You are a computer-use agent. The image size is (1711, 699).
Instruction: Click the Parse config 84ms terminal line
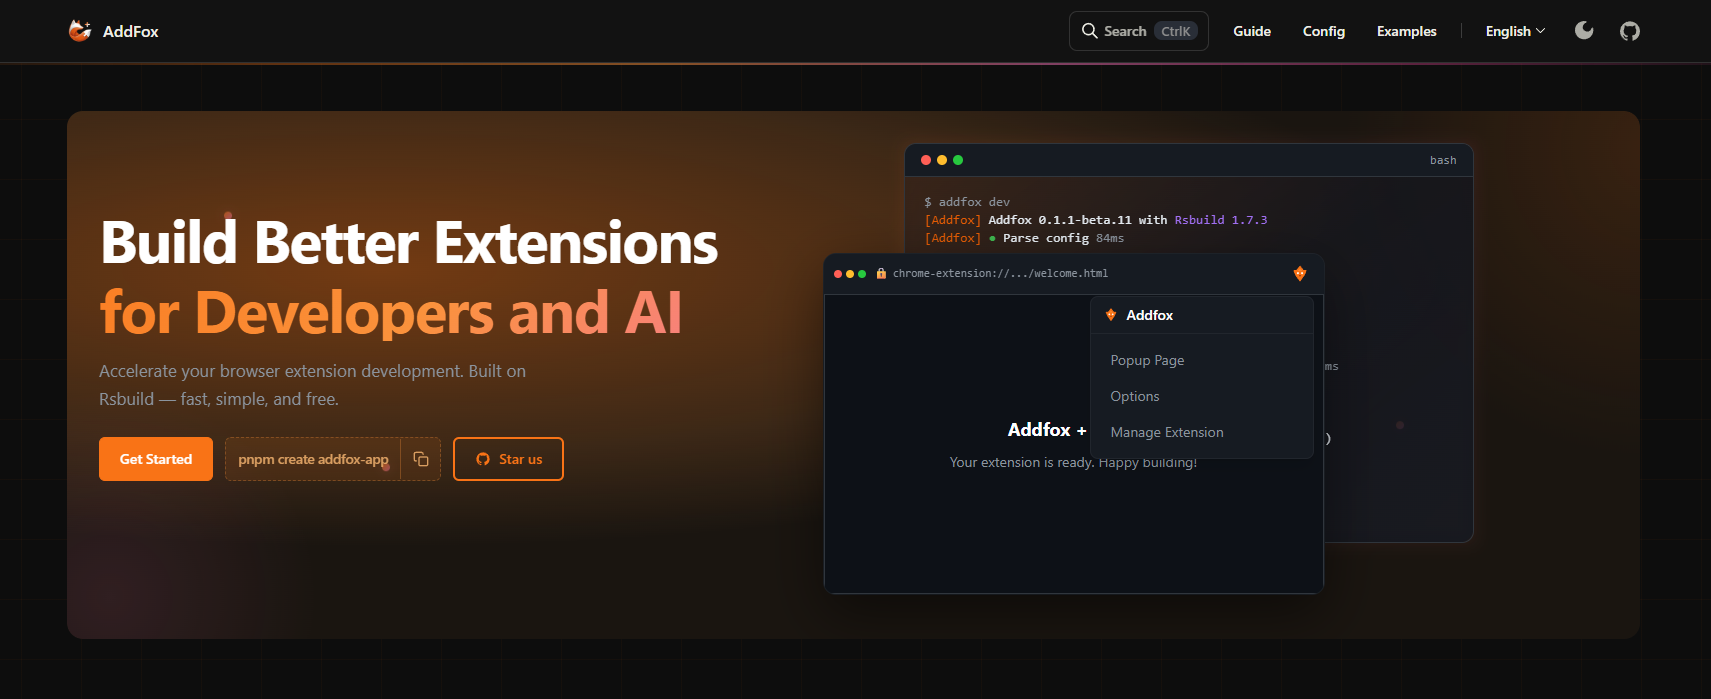coord(1025,238)
